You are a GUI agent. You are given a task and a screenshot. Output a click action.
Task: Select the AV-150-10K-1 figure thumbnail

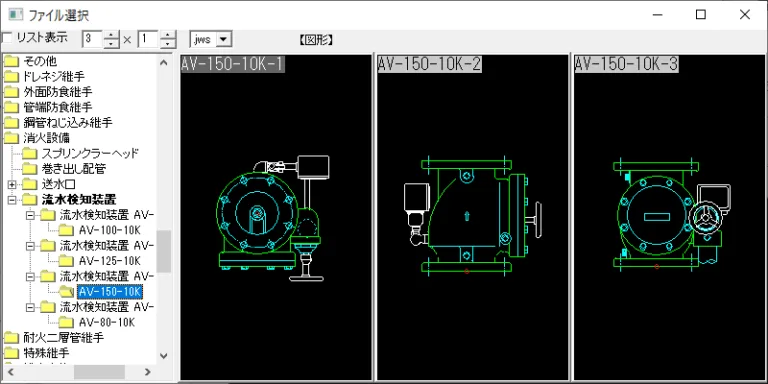pos(276,217)
